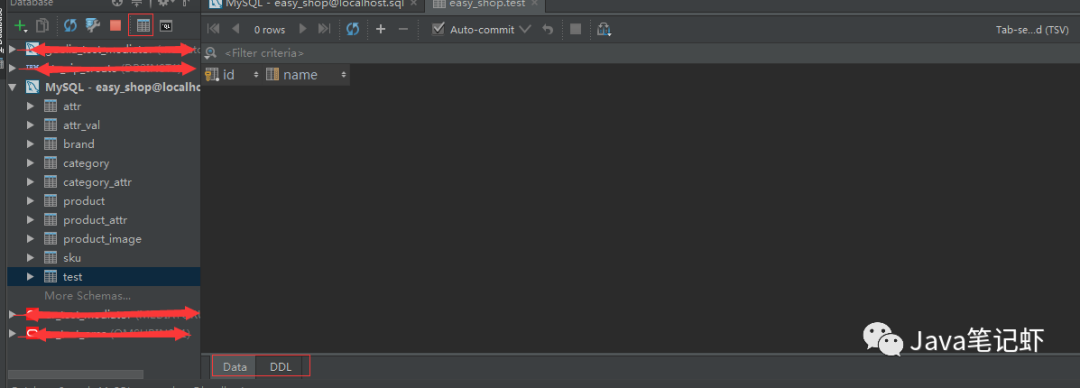Go to next page of rows

click(x=302, y=29)
